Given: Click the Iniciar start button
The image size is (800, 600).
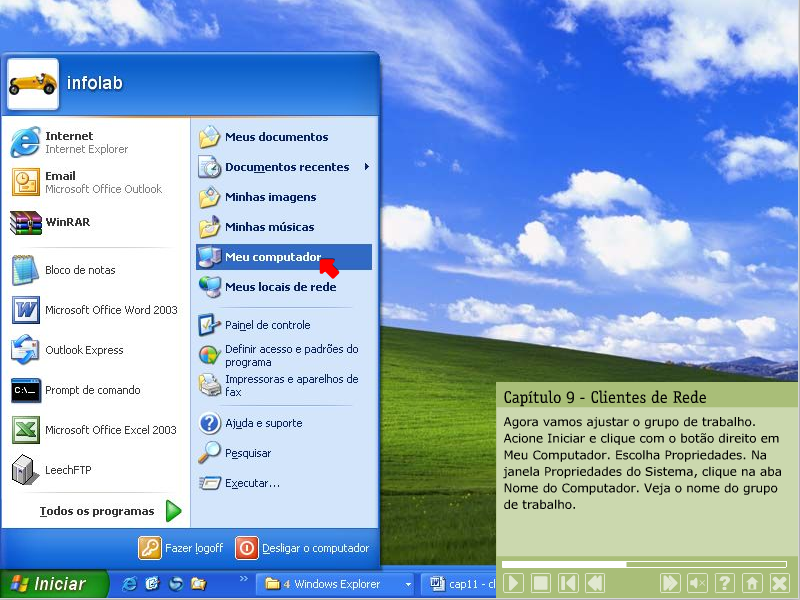Looking at the screenshot, I should 52,584.
